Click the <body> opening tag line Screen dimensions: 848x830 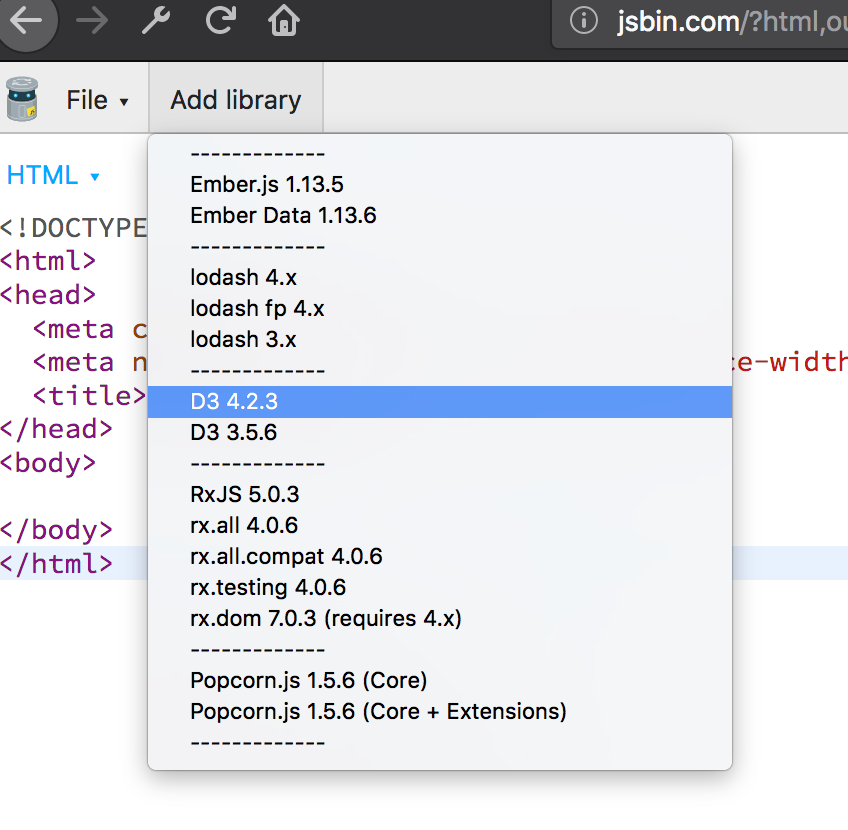click(48, 463)
